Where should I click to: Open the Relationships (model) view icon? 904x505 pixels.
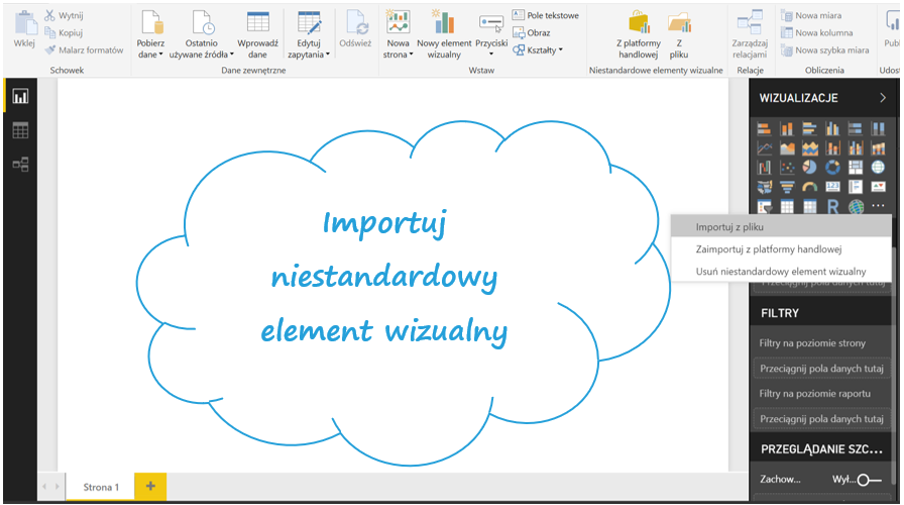pos(20,165)
